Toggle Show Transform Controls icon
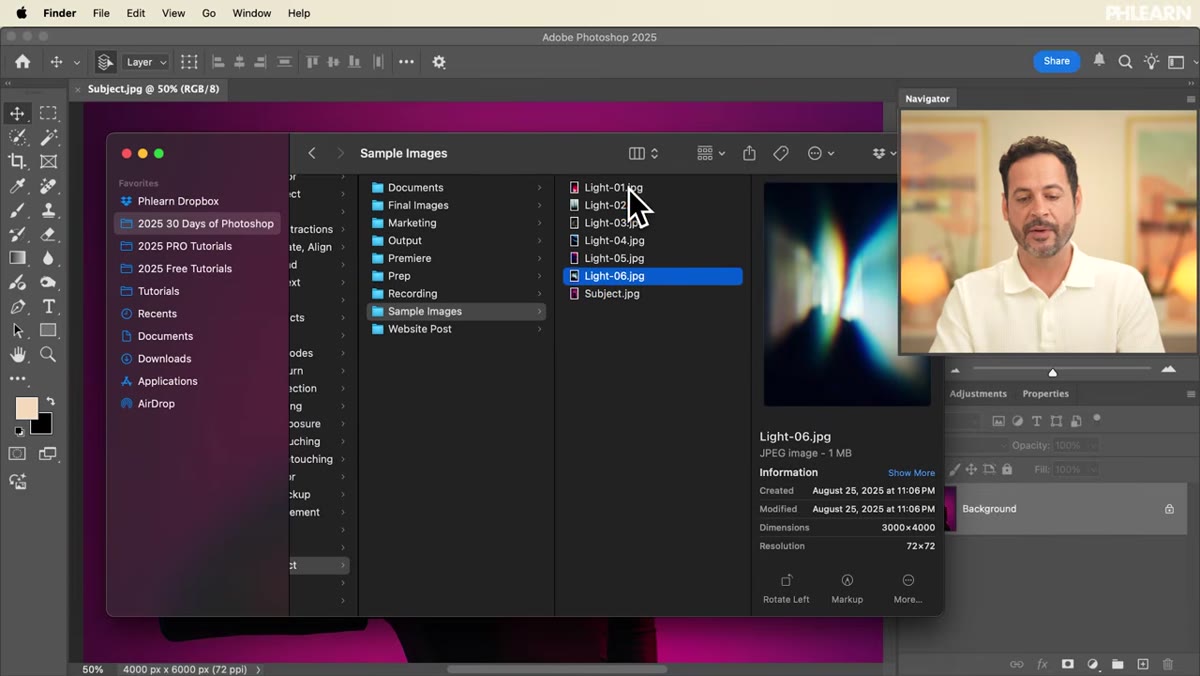Image resolution: width=1200 pixels, height=676 pixels. click(x=189, y=62)
